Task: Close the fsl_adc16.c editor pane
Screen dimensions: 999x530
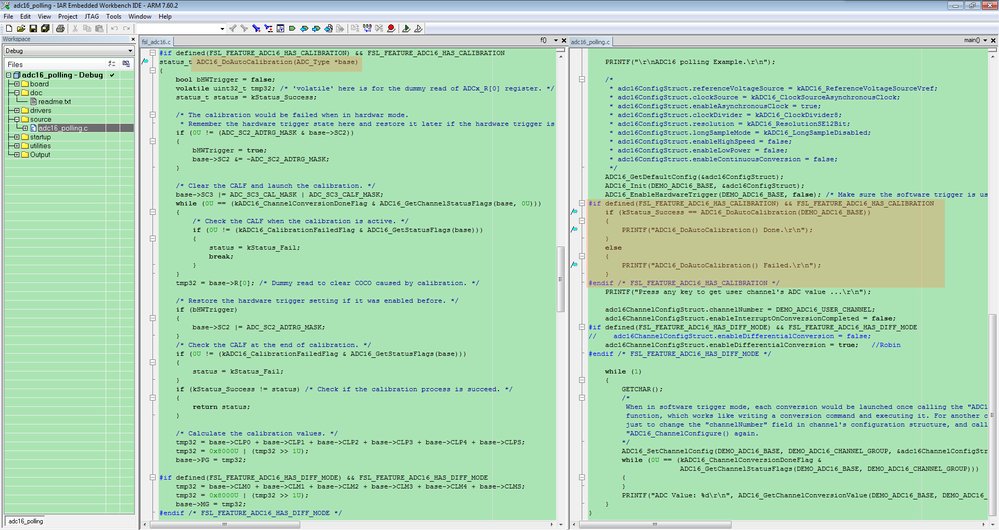Action: pos(563,40)
